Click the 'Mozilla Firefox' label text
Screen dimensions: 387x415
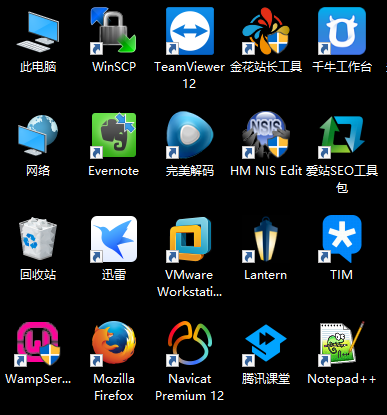coord(114,387)
